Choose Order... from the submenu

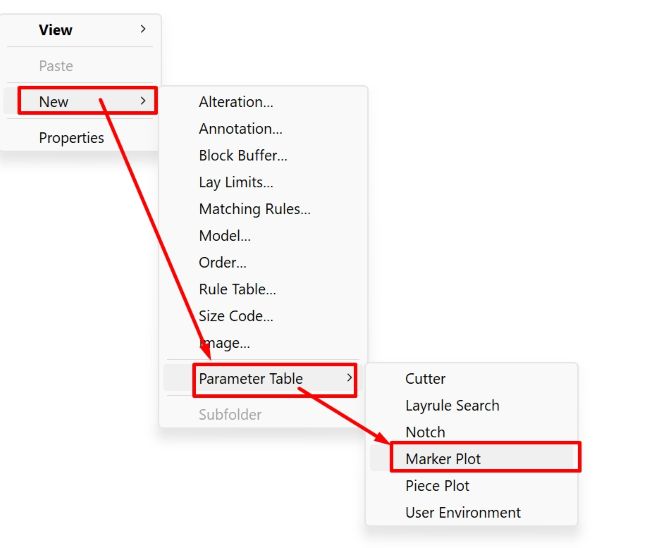click(x=223, y=262)
